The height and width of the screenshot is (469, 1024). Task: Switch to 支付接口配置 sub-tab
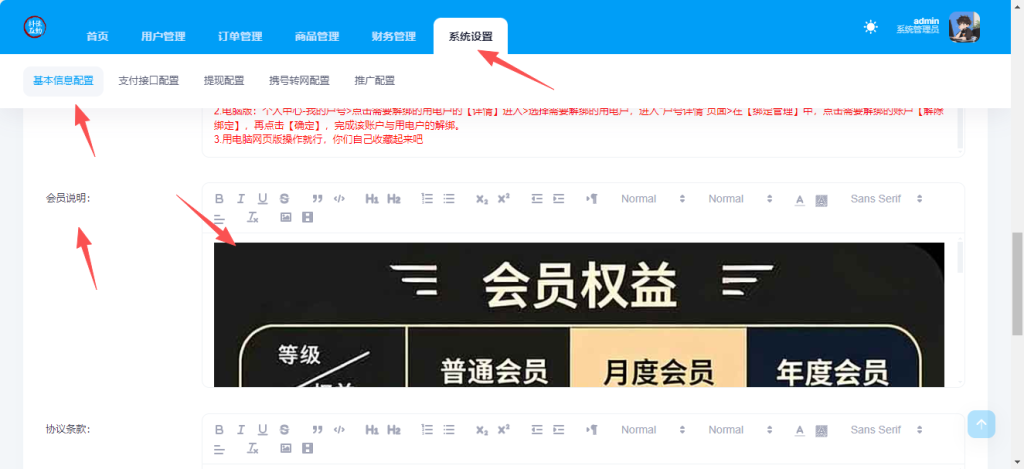click(148, 81)
